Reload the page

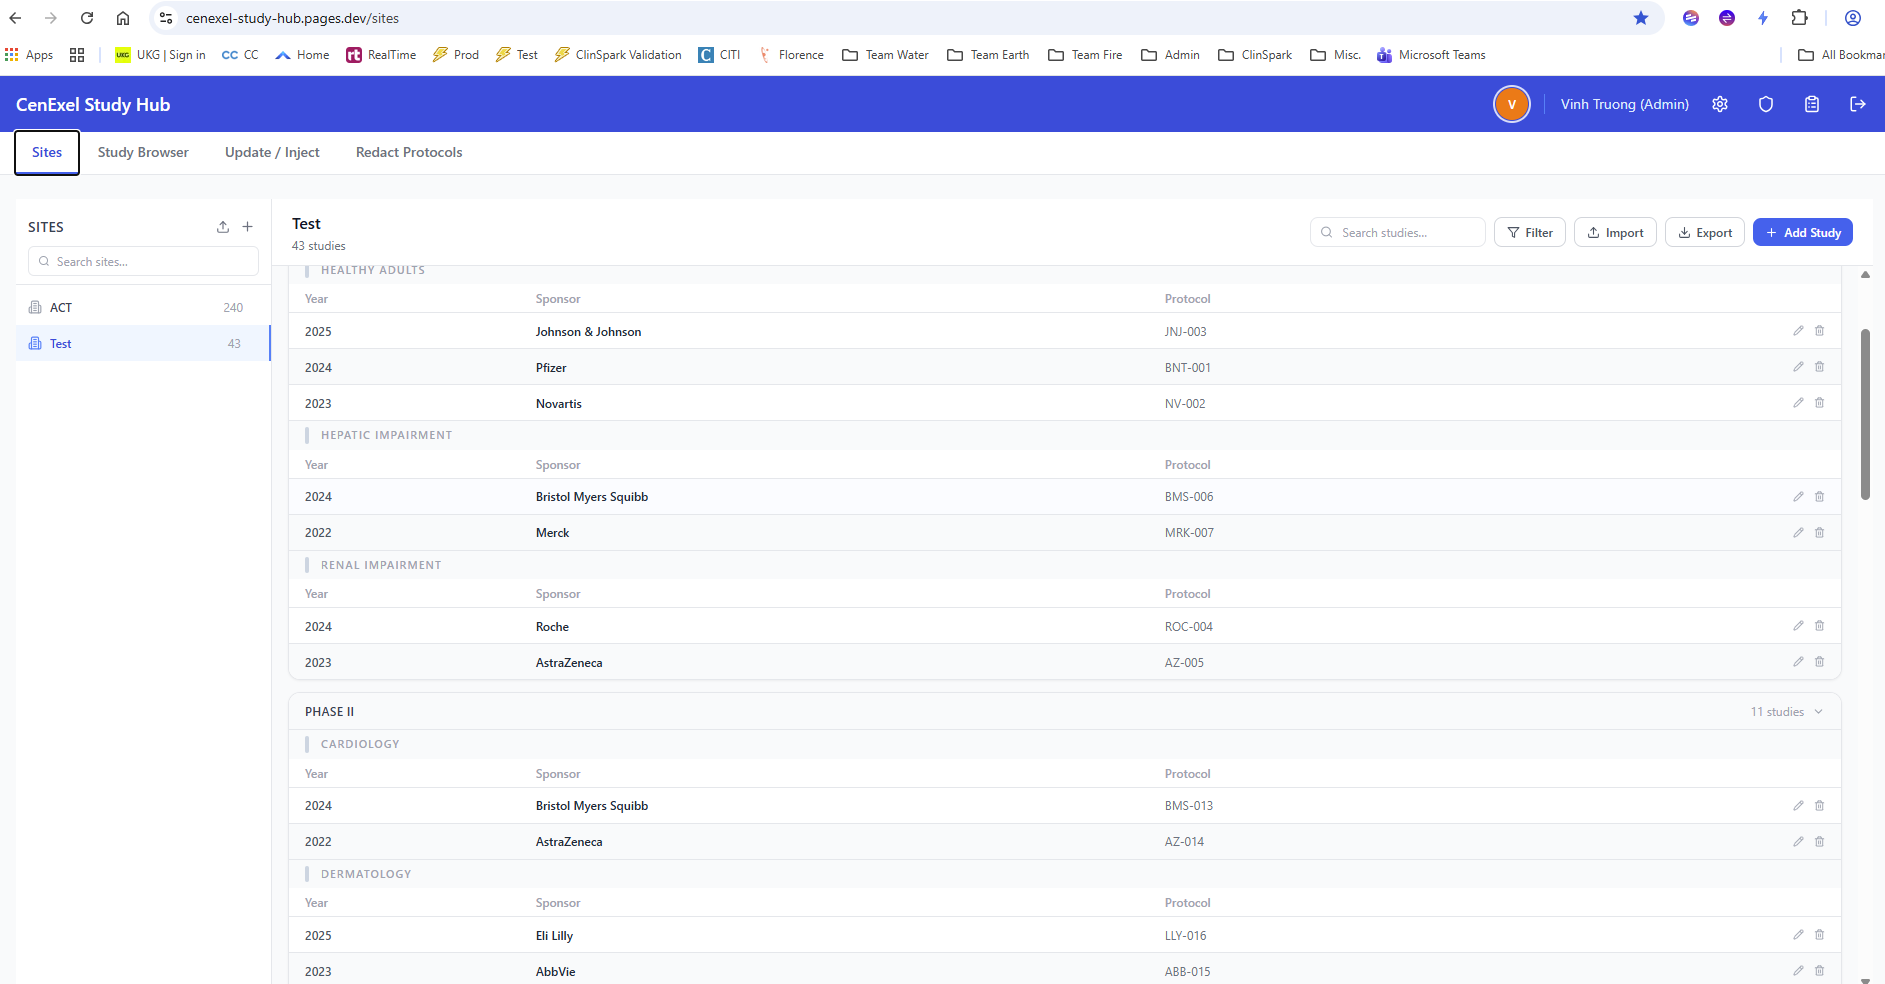point(87,18)
